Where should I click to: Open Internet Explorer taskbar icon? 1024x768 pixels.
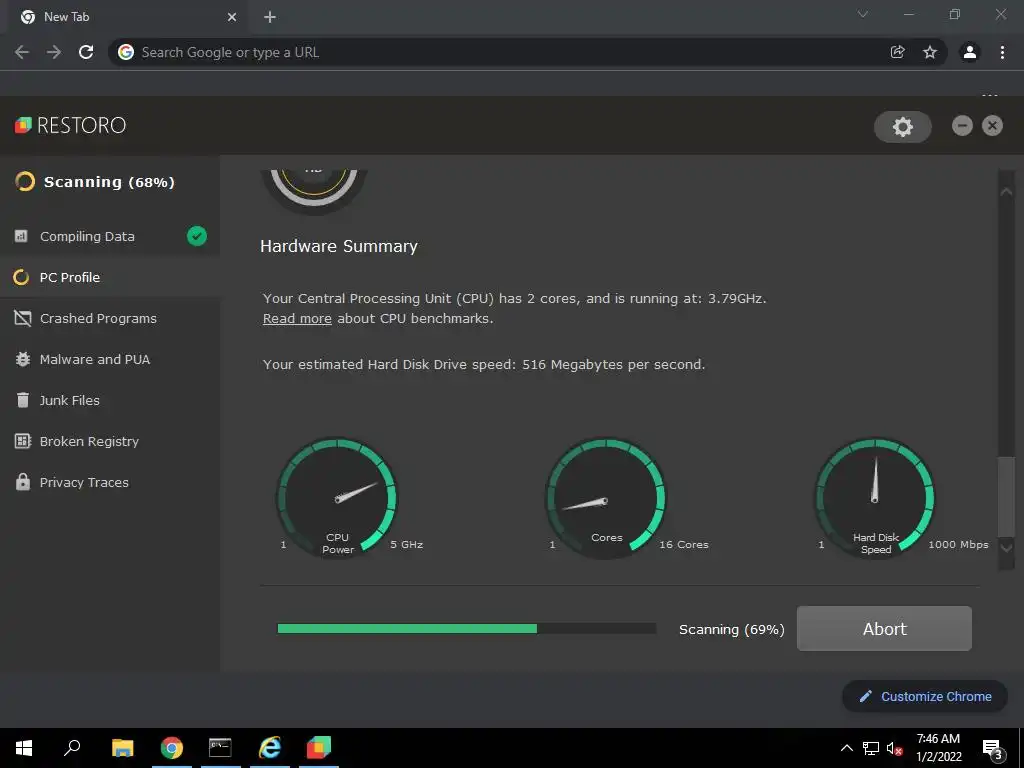[270, 748]
